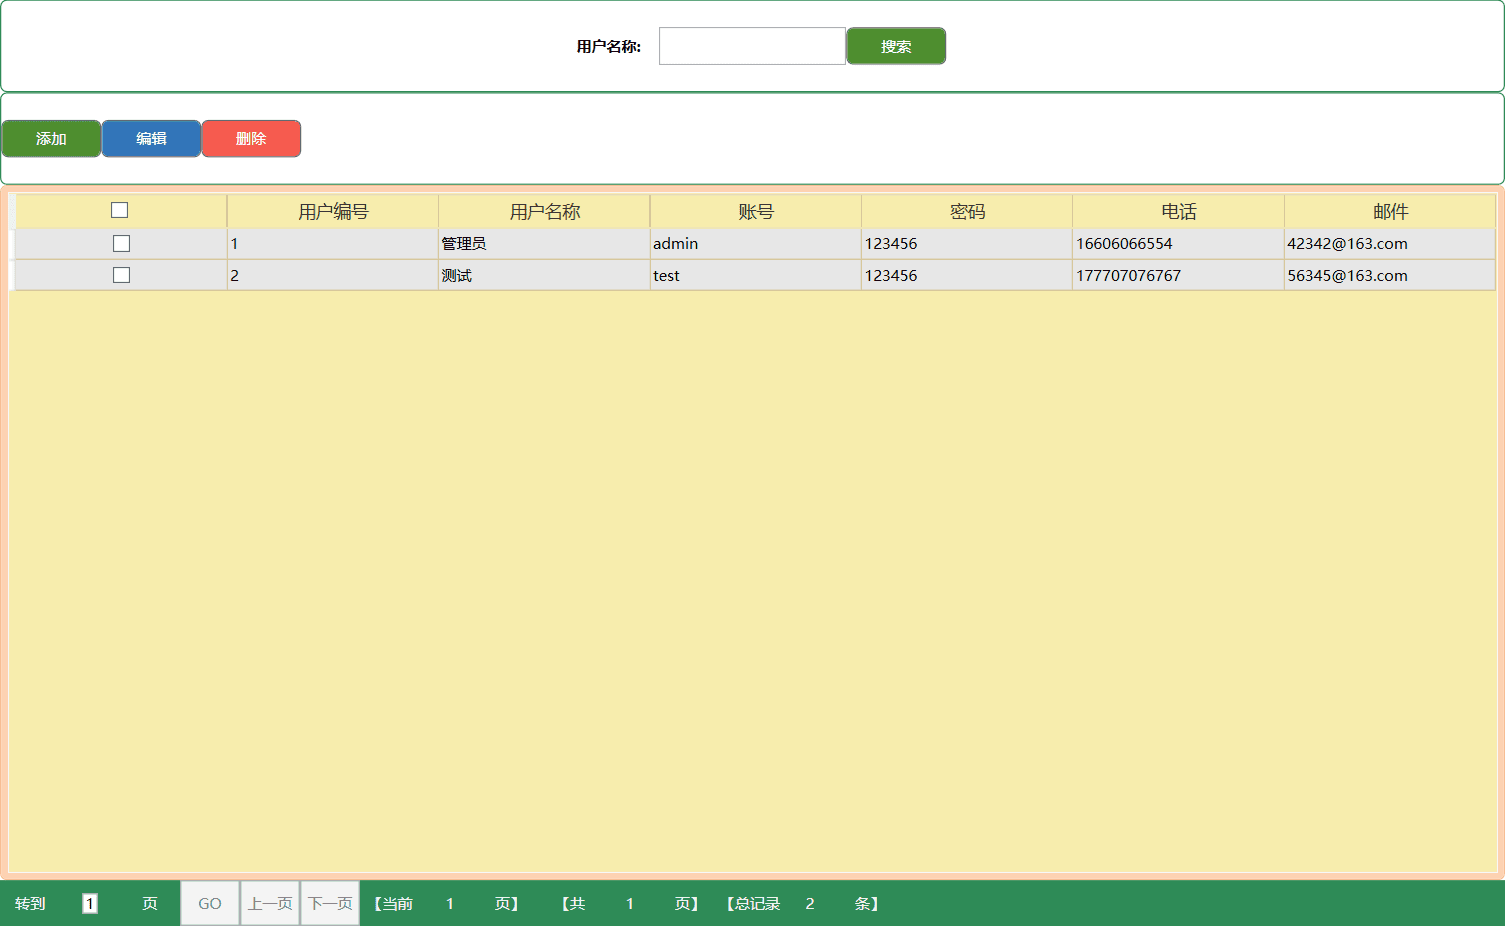Click the blue 编辑 edit button

pyautogui.click(x=151, y=139)
